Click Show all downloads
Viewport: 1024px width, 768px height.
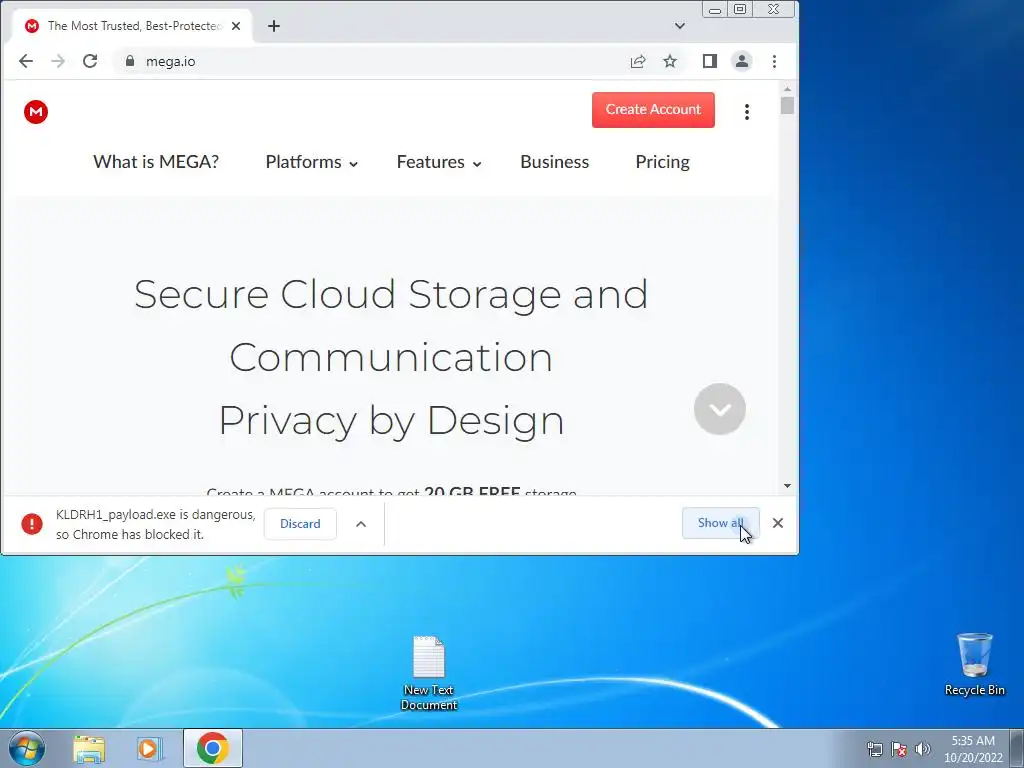720,523
